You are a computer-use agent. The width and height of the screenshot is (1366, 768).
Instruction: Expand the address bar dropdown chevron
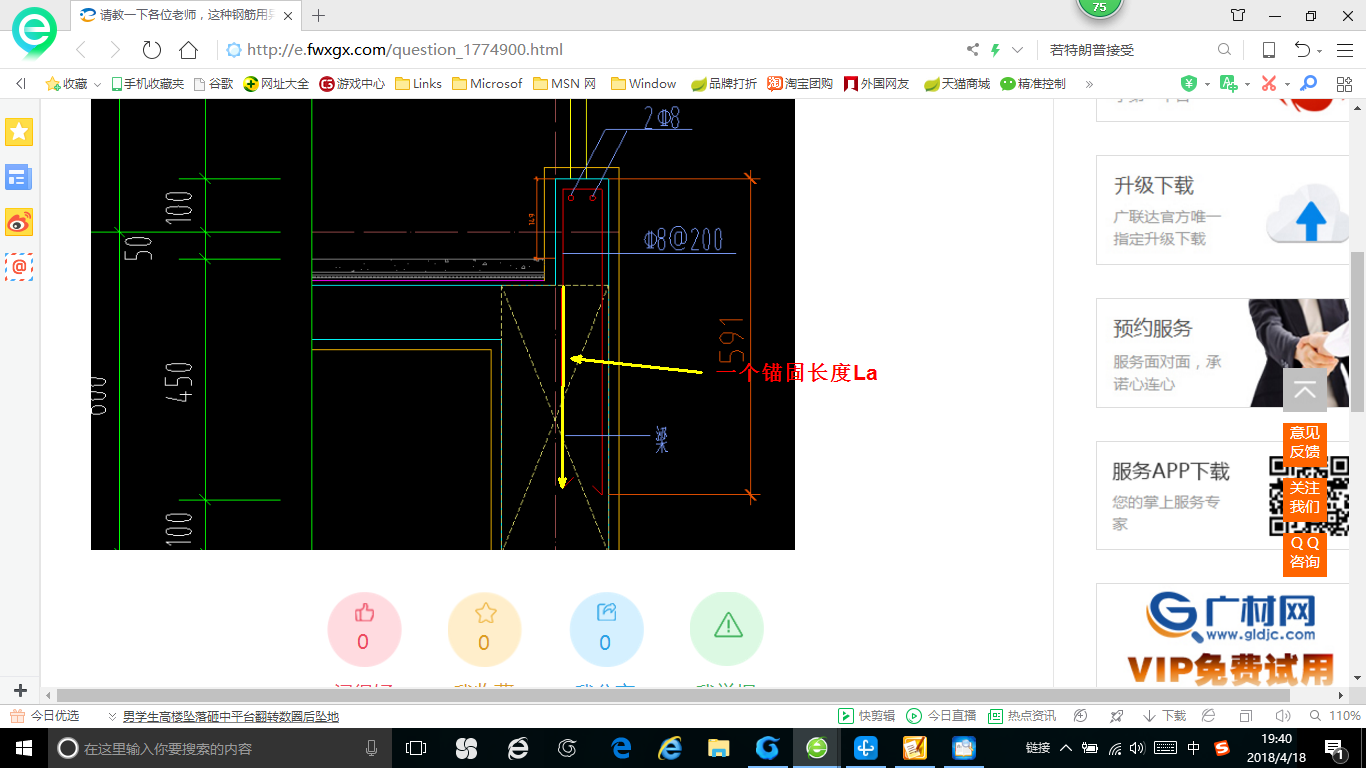pyautogui.click(x=1018, y=50)
